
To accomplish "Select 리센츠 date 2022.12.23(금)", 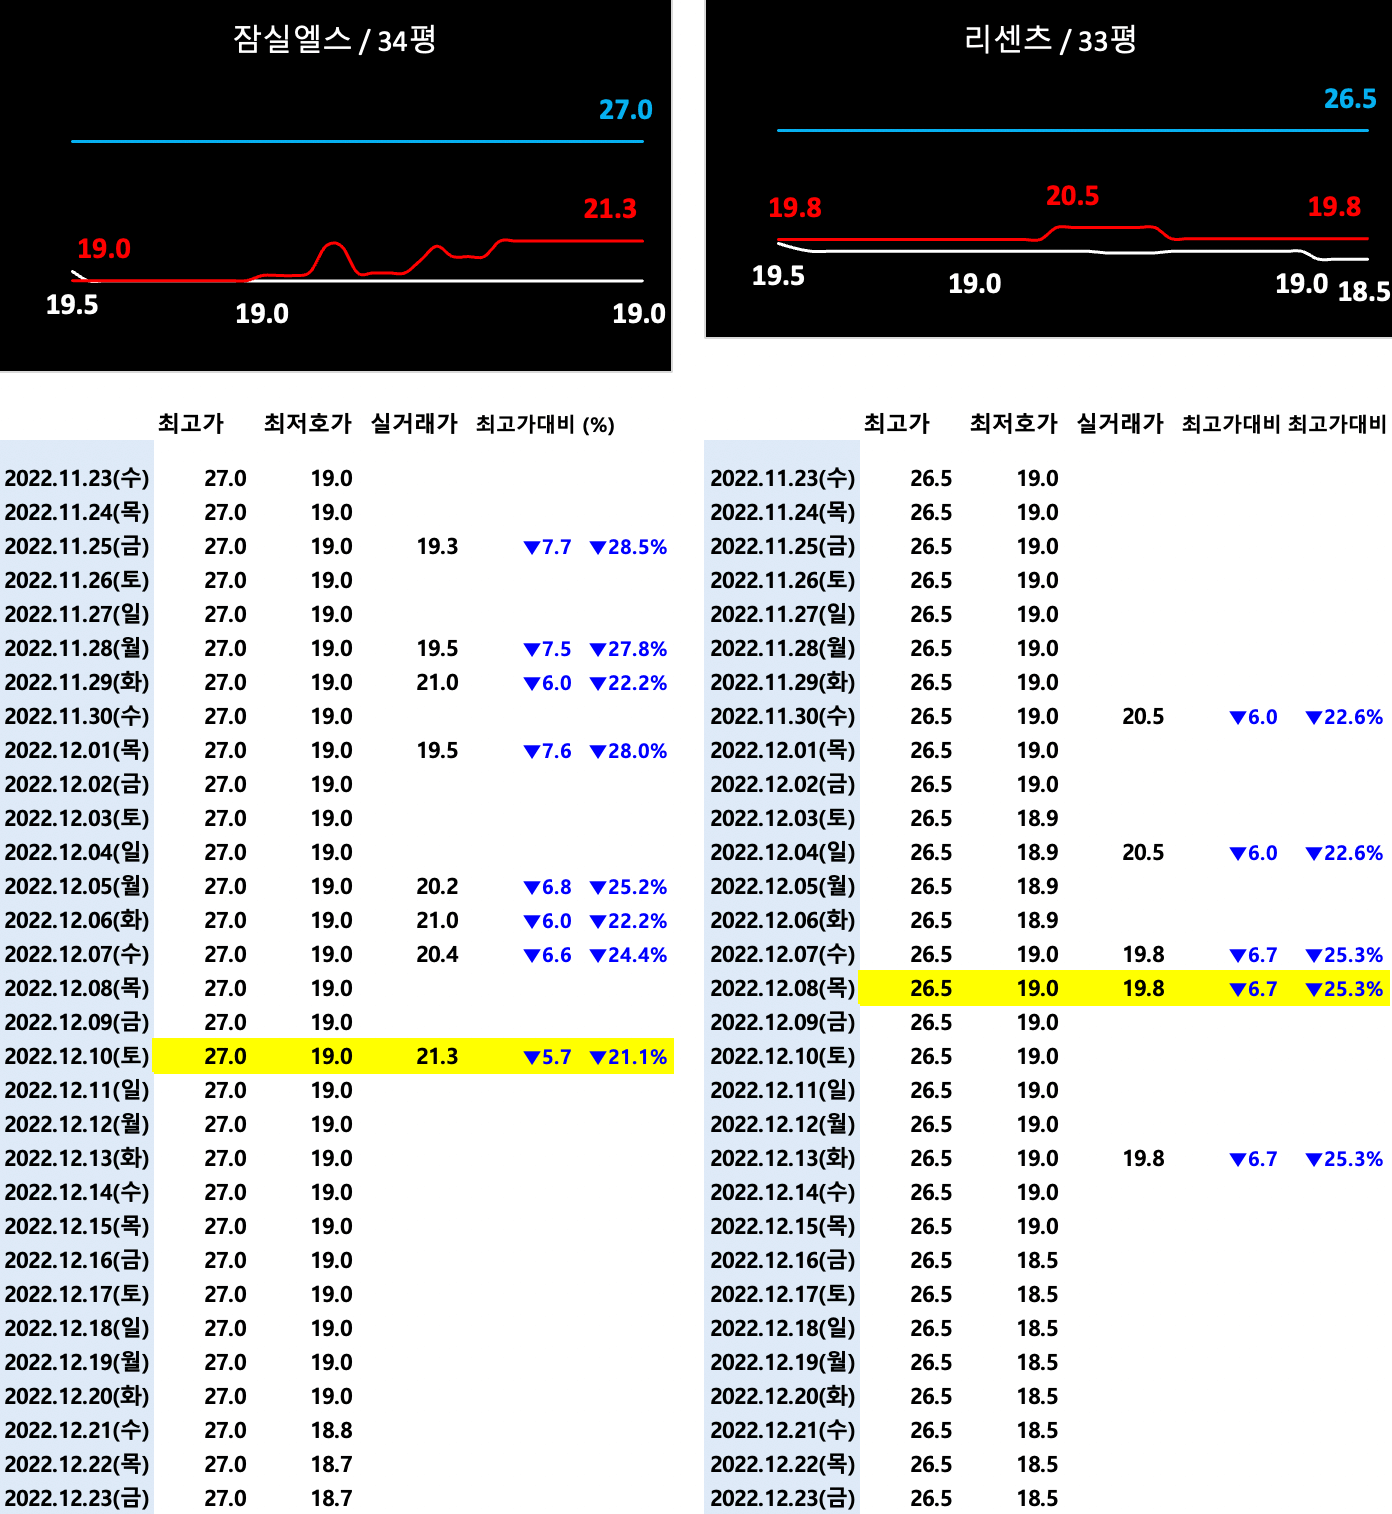I will 783,1499.
